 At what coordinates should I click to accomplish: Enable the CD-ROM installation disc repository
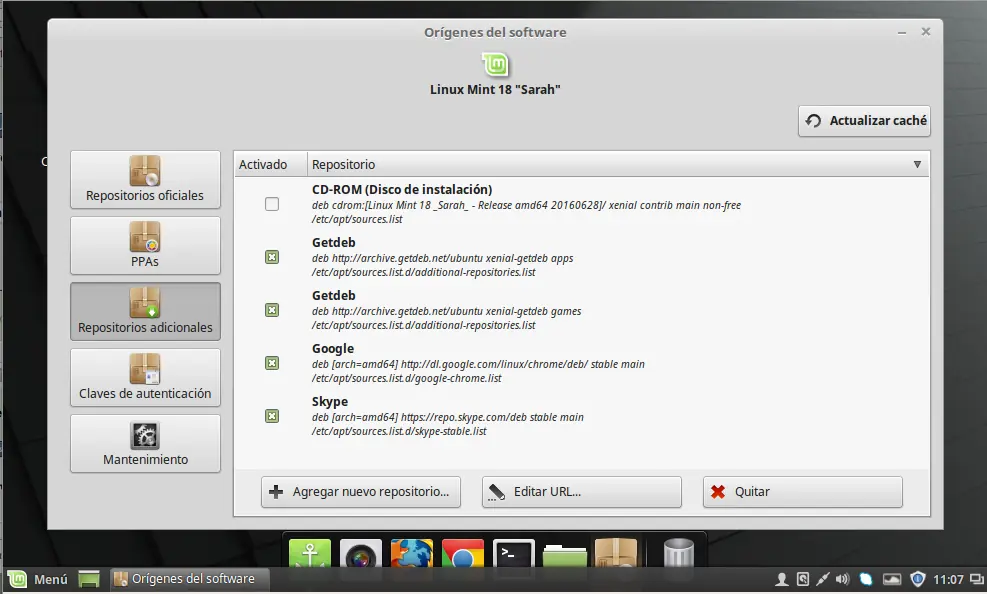[x=272, y=204]
